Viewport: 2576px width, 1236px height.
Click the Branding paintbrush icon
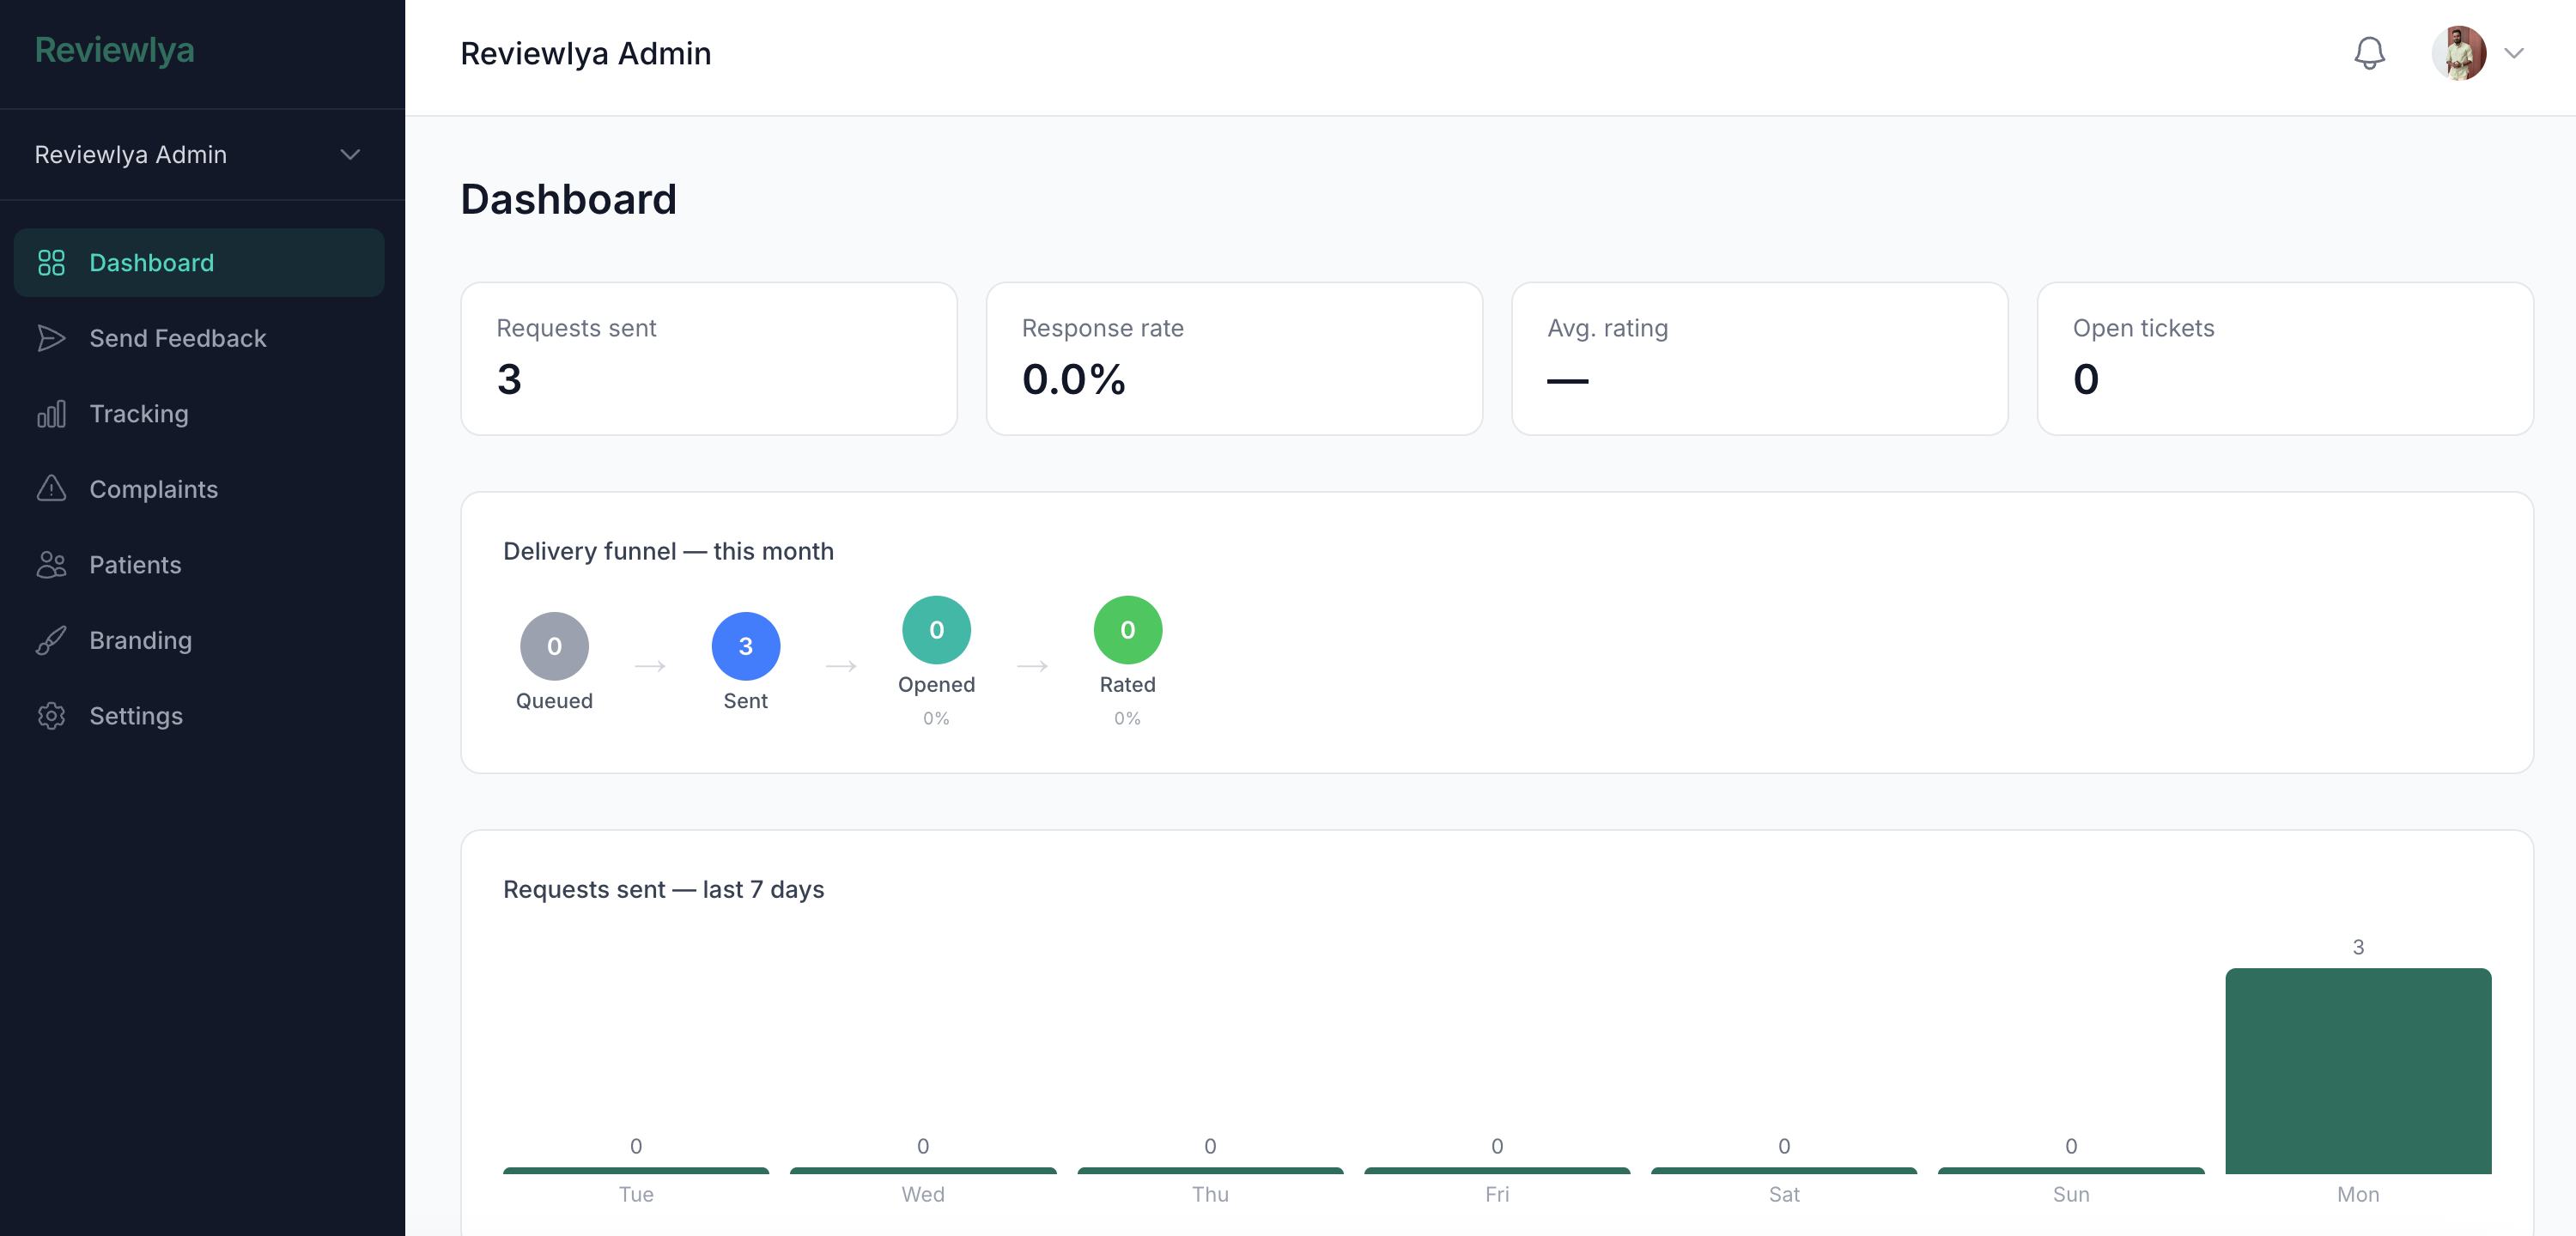[x=51, y=640]
